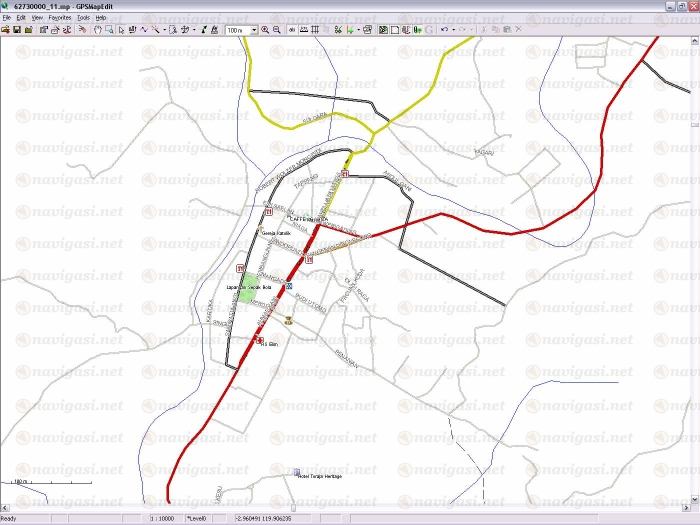Click the Undo arrow icon
700x525 pixels.
pos(444,30)
